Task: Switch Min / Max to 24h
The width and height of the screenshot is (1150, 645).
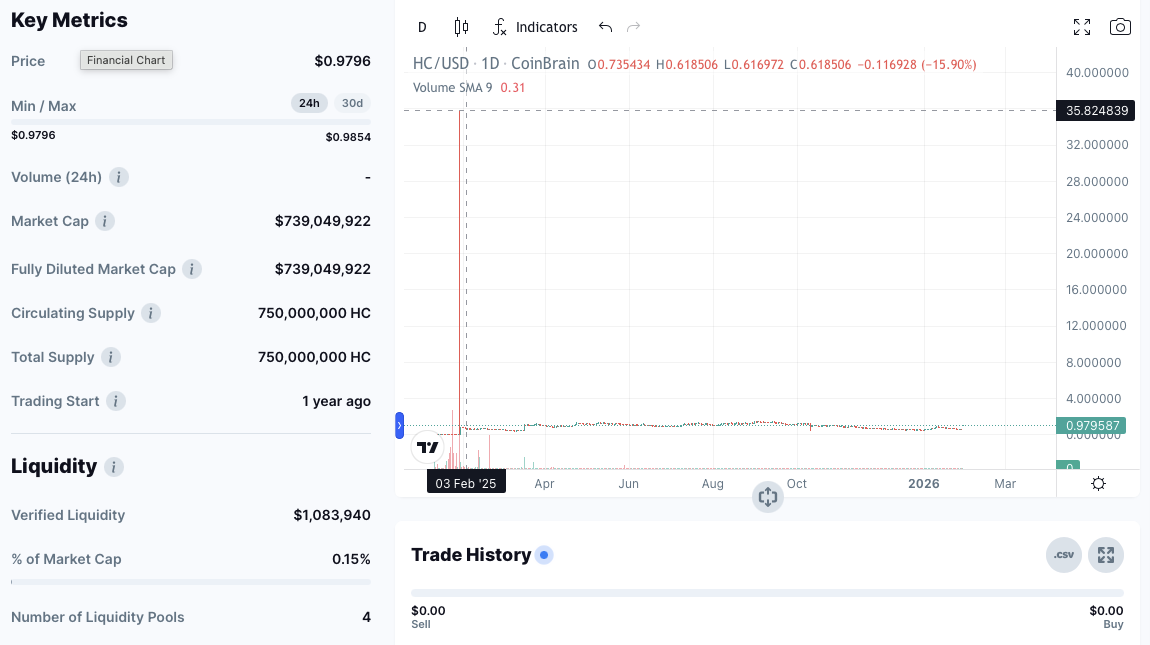Action: coord(309,103)
